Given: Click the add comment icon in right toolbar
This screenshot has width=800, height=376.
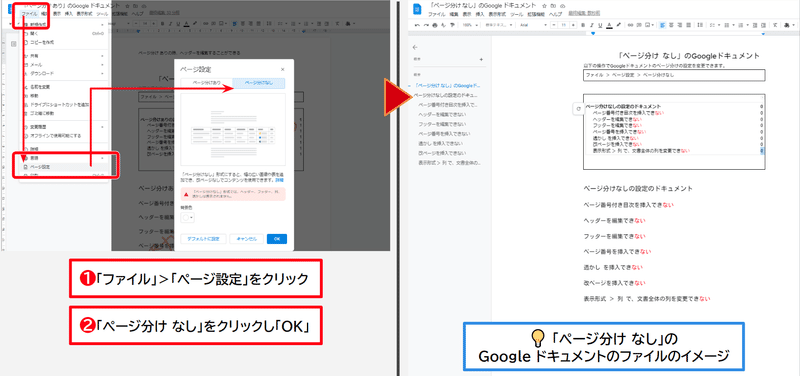Looking at the screenshot, I should (639, 24).
